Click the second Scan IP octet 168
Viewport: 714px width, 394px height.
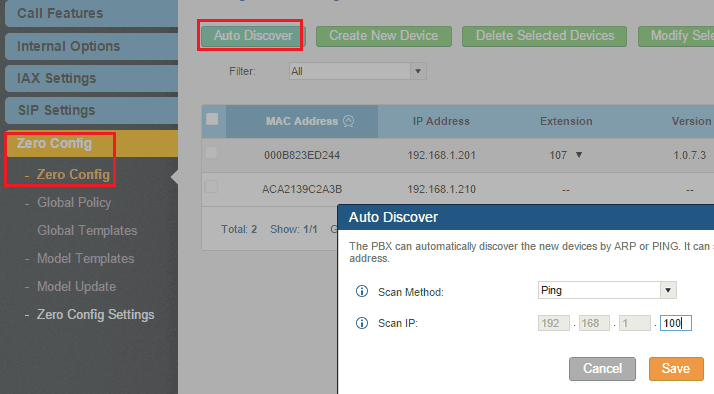tap(594, 323)
